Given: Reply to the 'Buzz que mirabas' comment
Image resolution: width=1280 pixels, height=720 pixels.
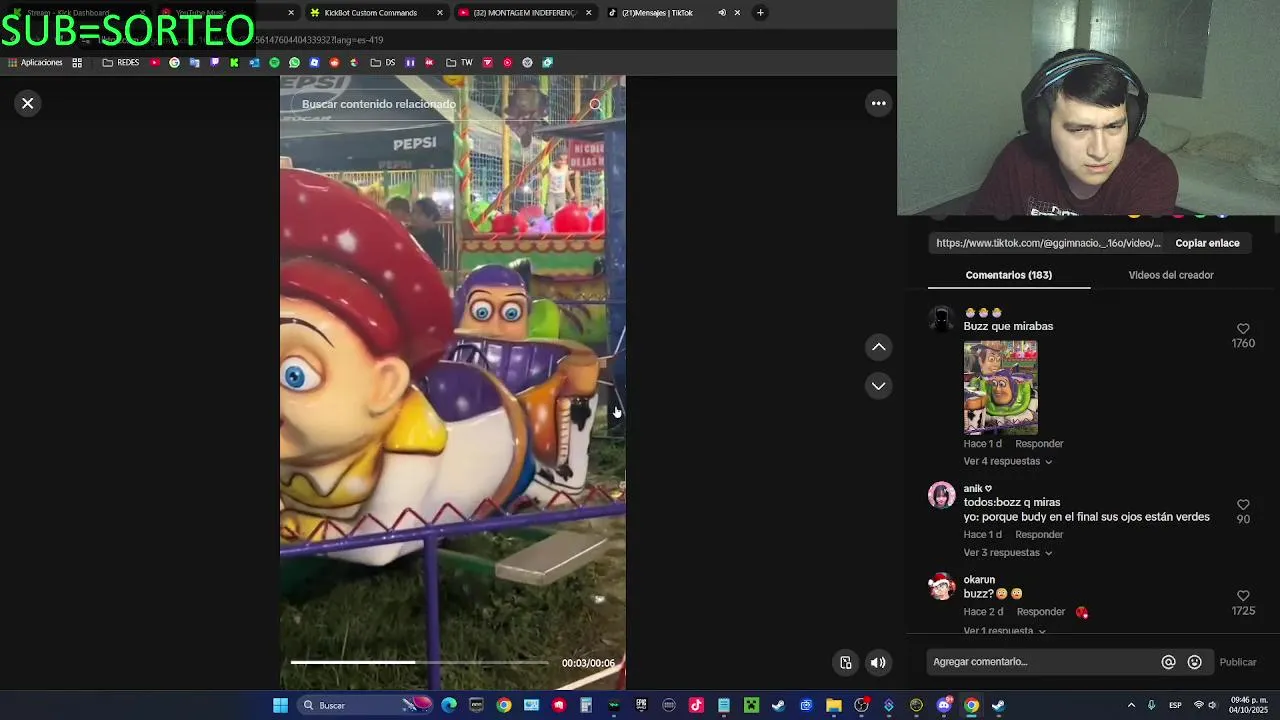Looking at the screenshot, I should pos(1039,444).
